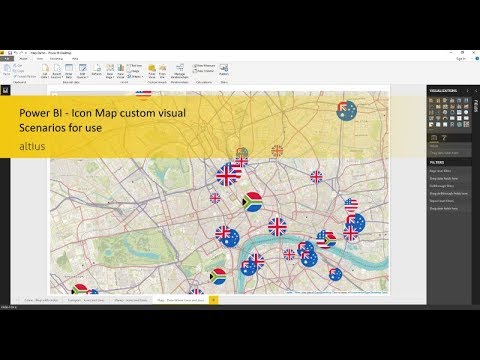Screen dimensions: 480x360
Task: Click the Publish button
Action: [224, 70]
